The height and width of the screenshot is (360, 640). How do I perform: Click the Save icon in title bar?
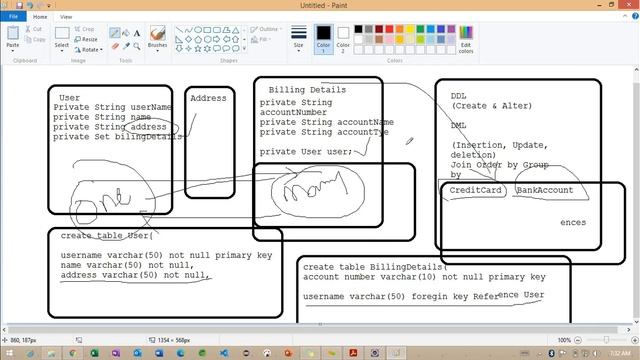(19, 5)
